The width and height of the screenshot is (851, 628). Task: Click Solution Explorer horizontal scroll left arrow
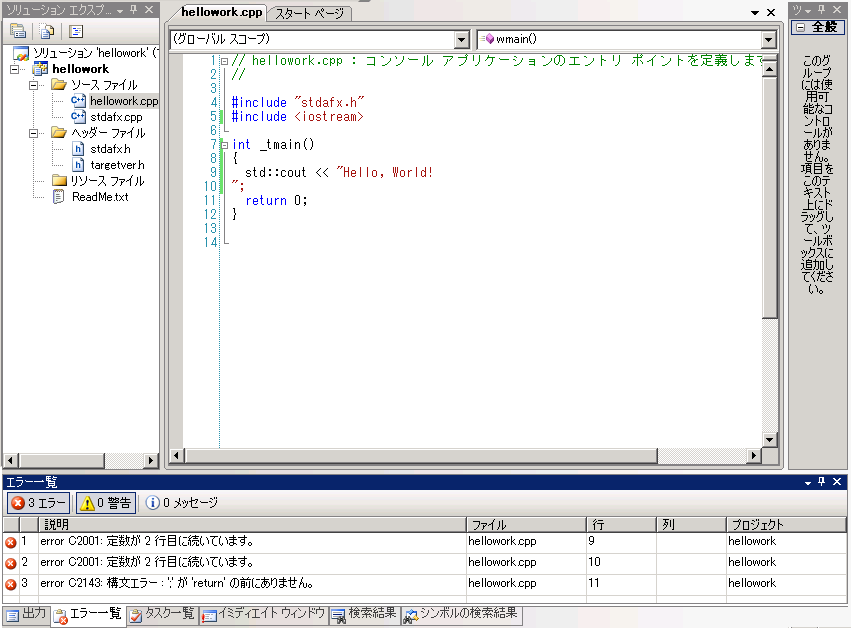pos(10,461)
